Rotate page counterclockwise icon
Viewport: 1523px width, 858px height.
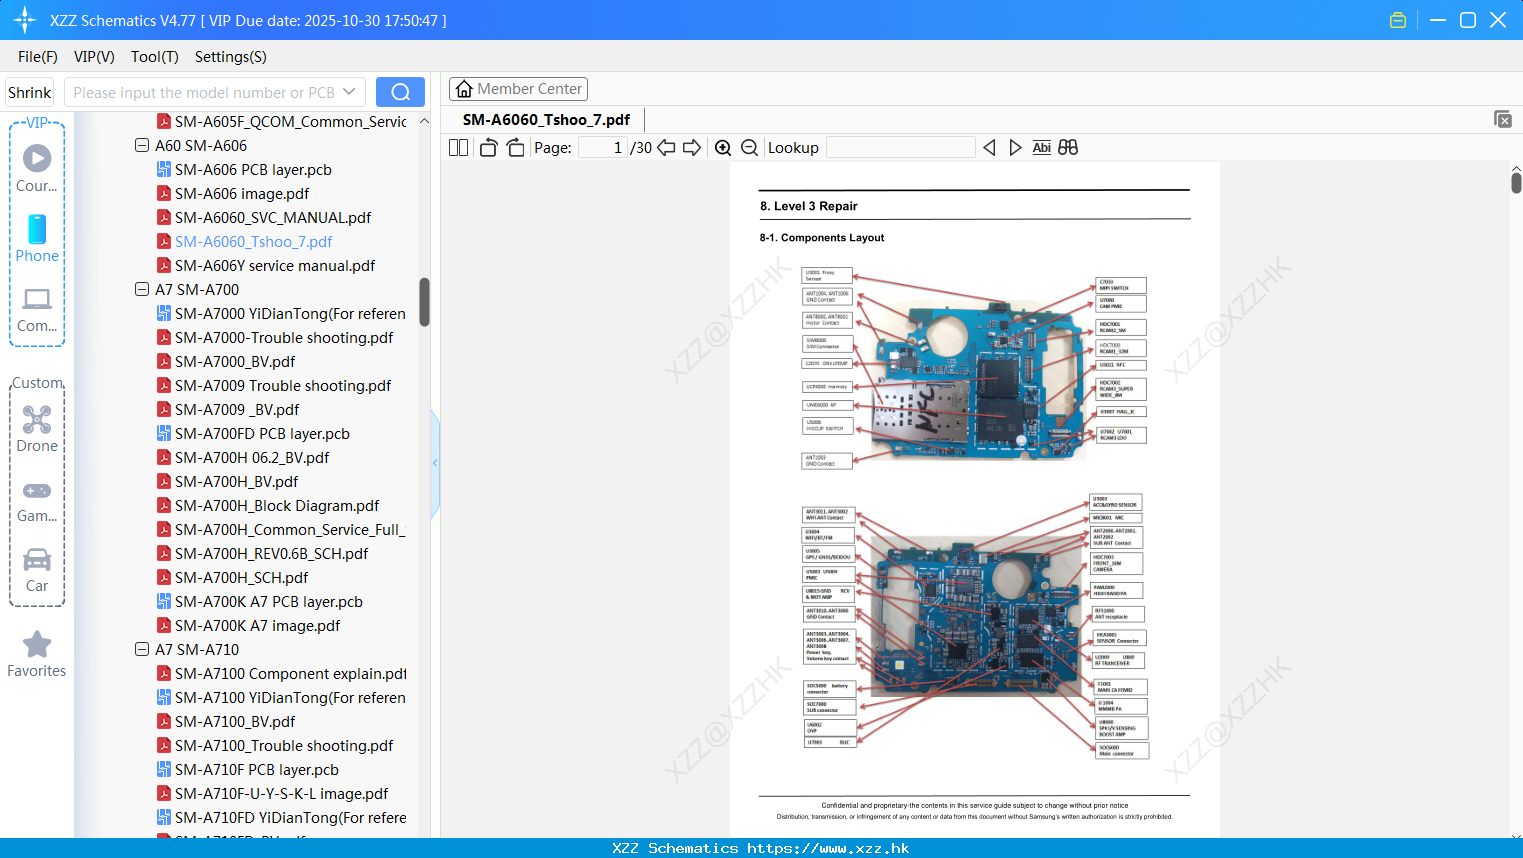488,148
